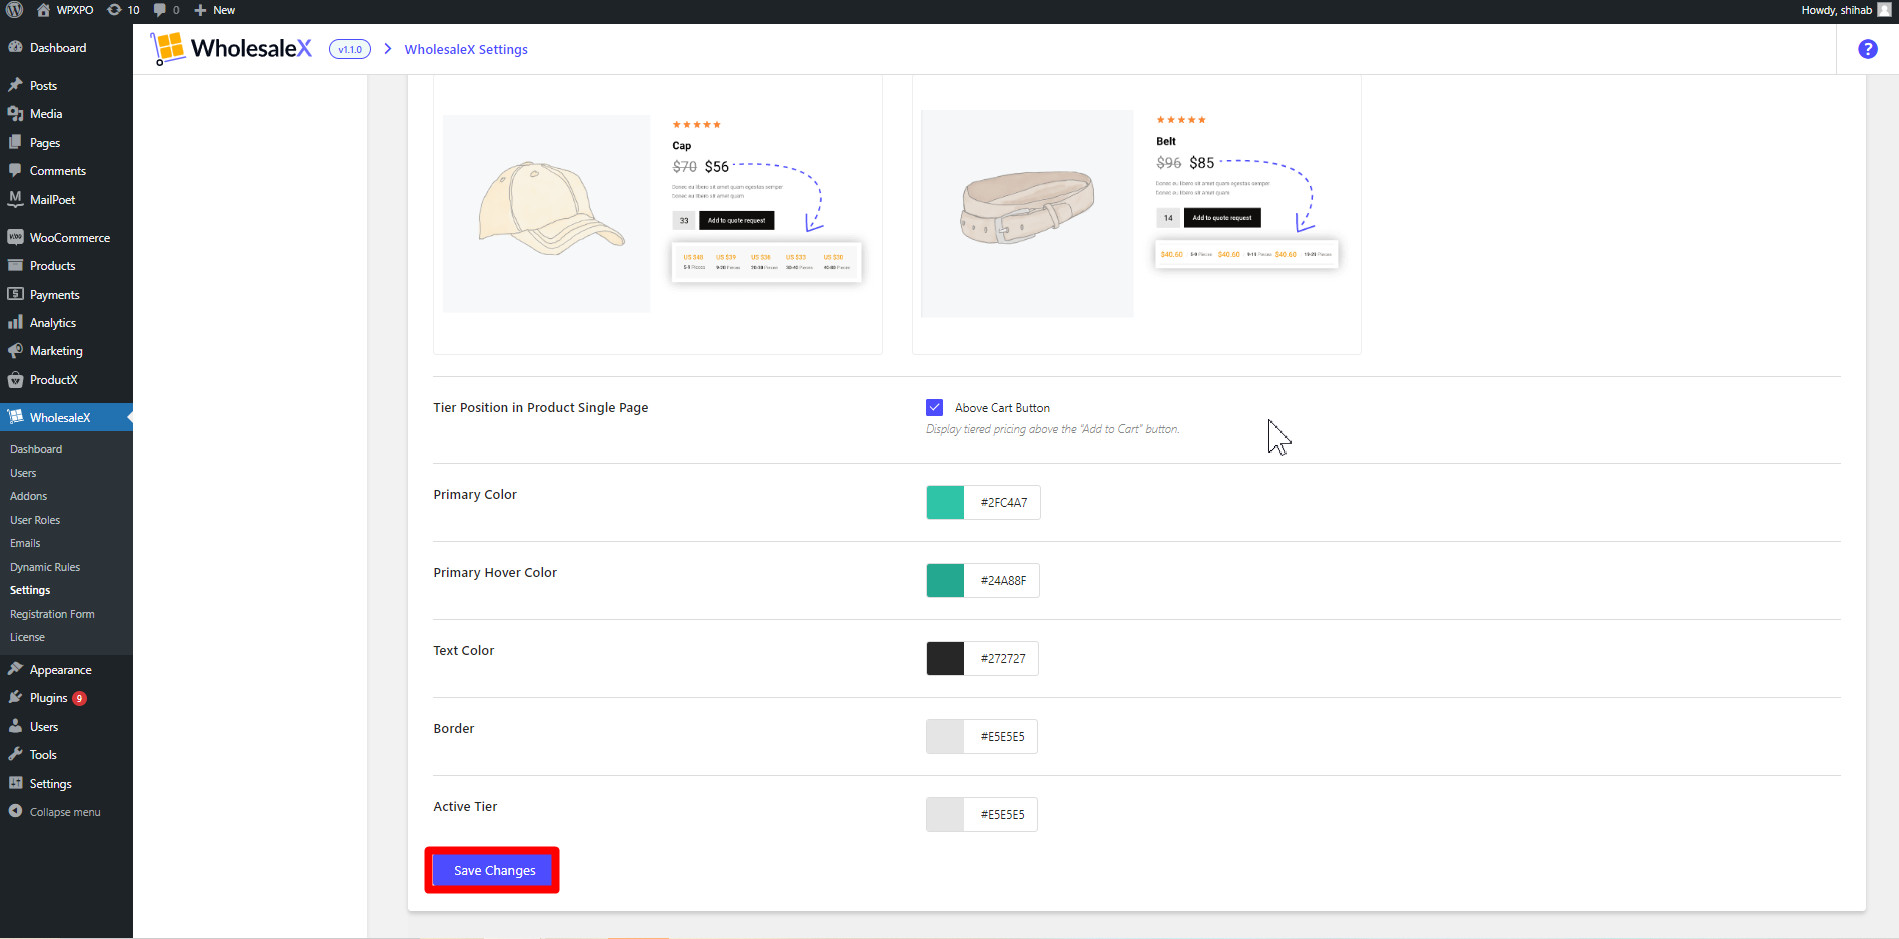Click the ProductX icon in sidebar
The height and width of the screenshot is (939, 1899).
[15, 379]
